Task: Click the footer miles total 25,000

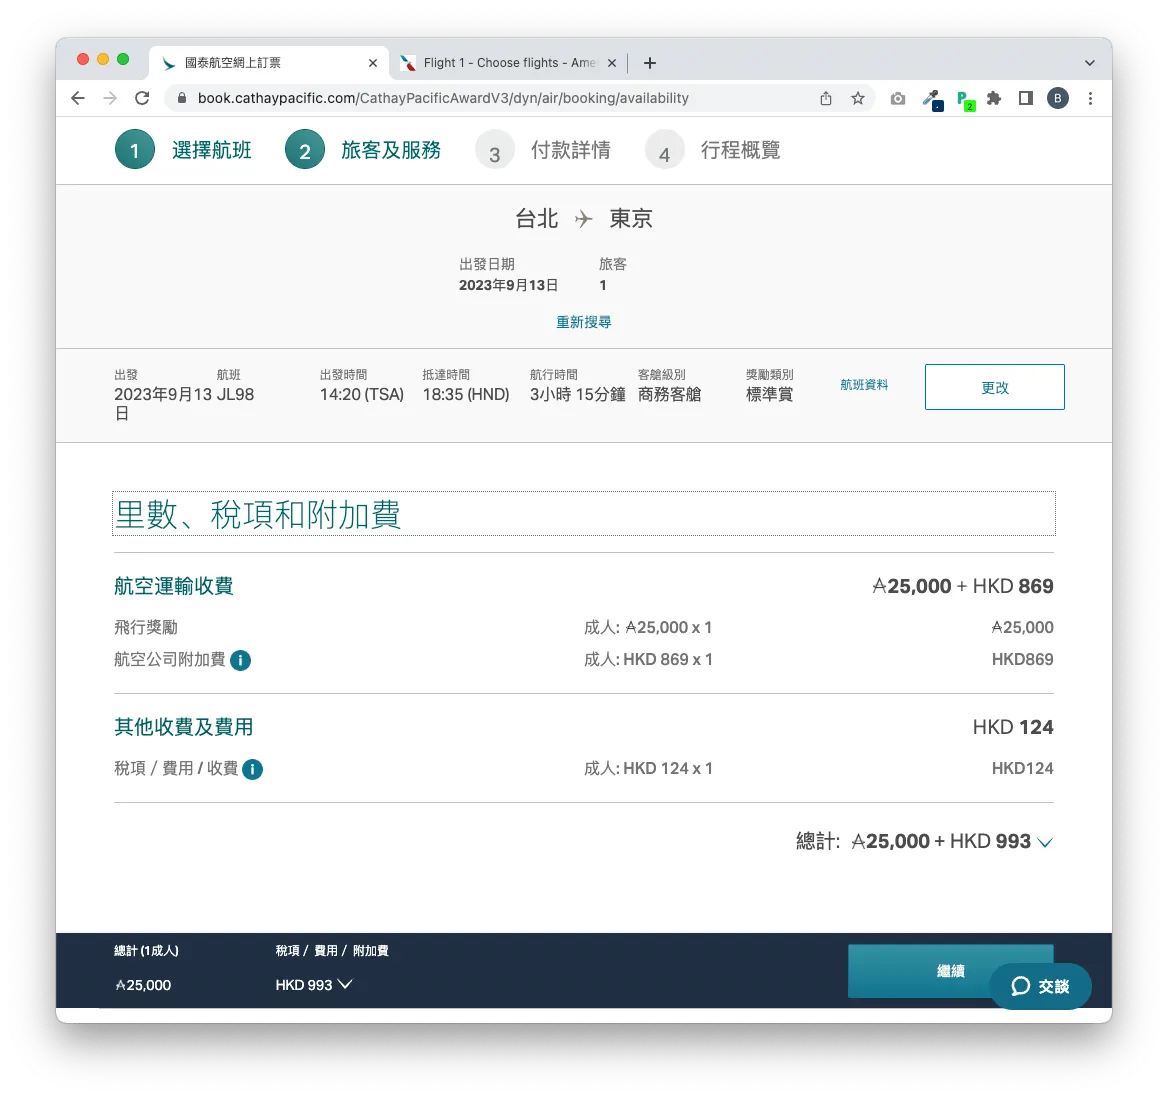Action: tap(143, 985)
